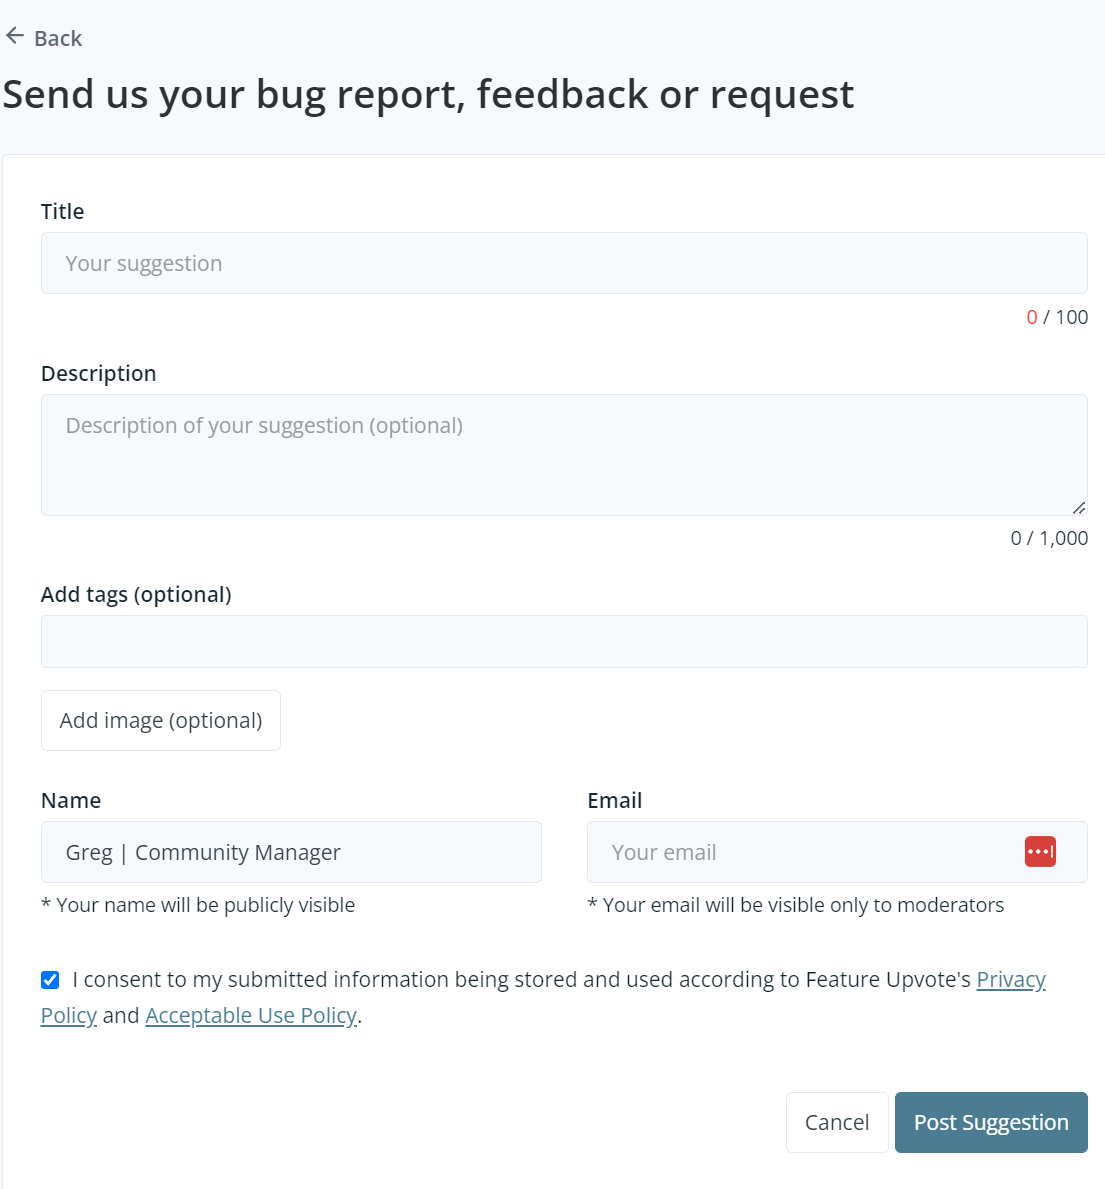Click the Post Suggestion button
The image size is (1105, 1189).
(x=991, y=1123)
